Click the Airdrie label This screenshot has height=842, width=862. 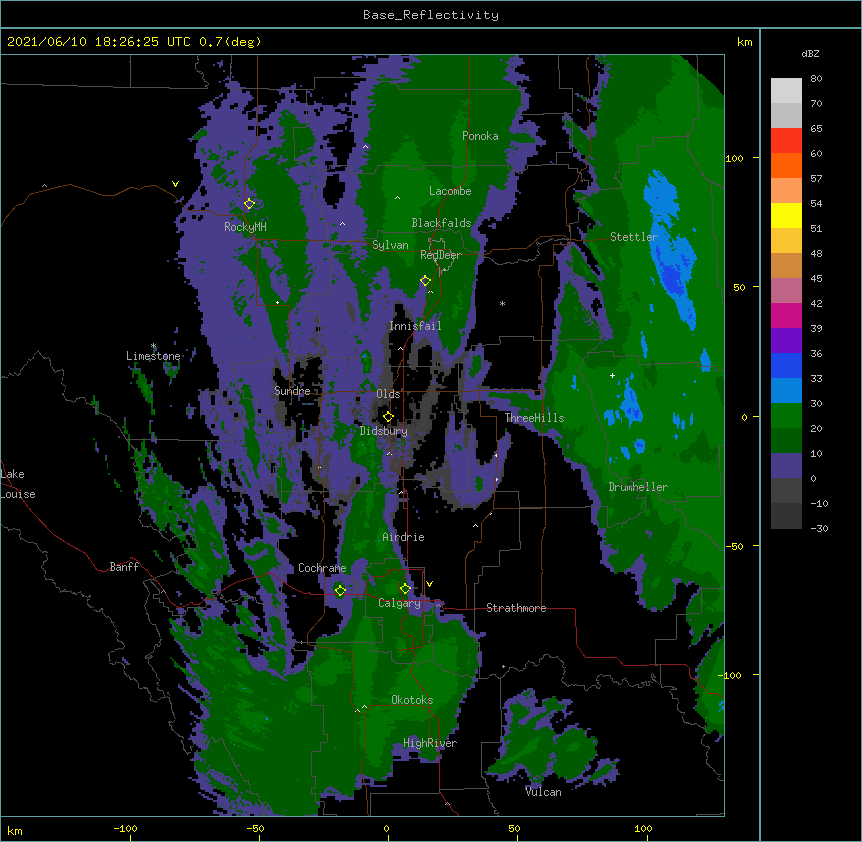click(x=404, y=537)
